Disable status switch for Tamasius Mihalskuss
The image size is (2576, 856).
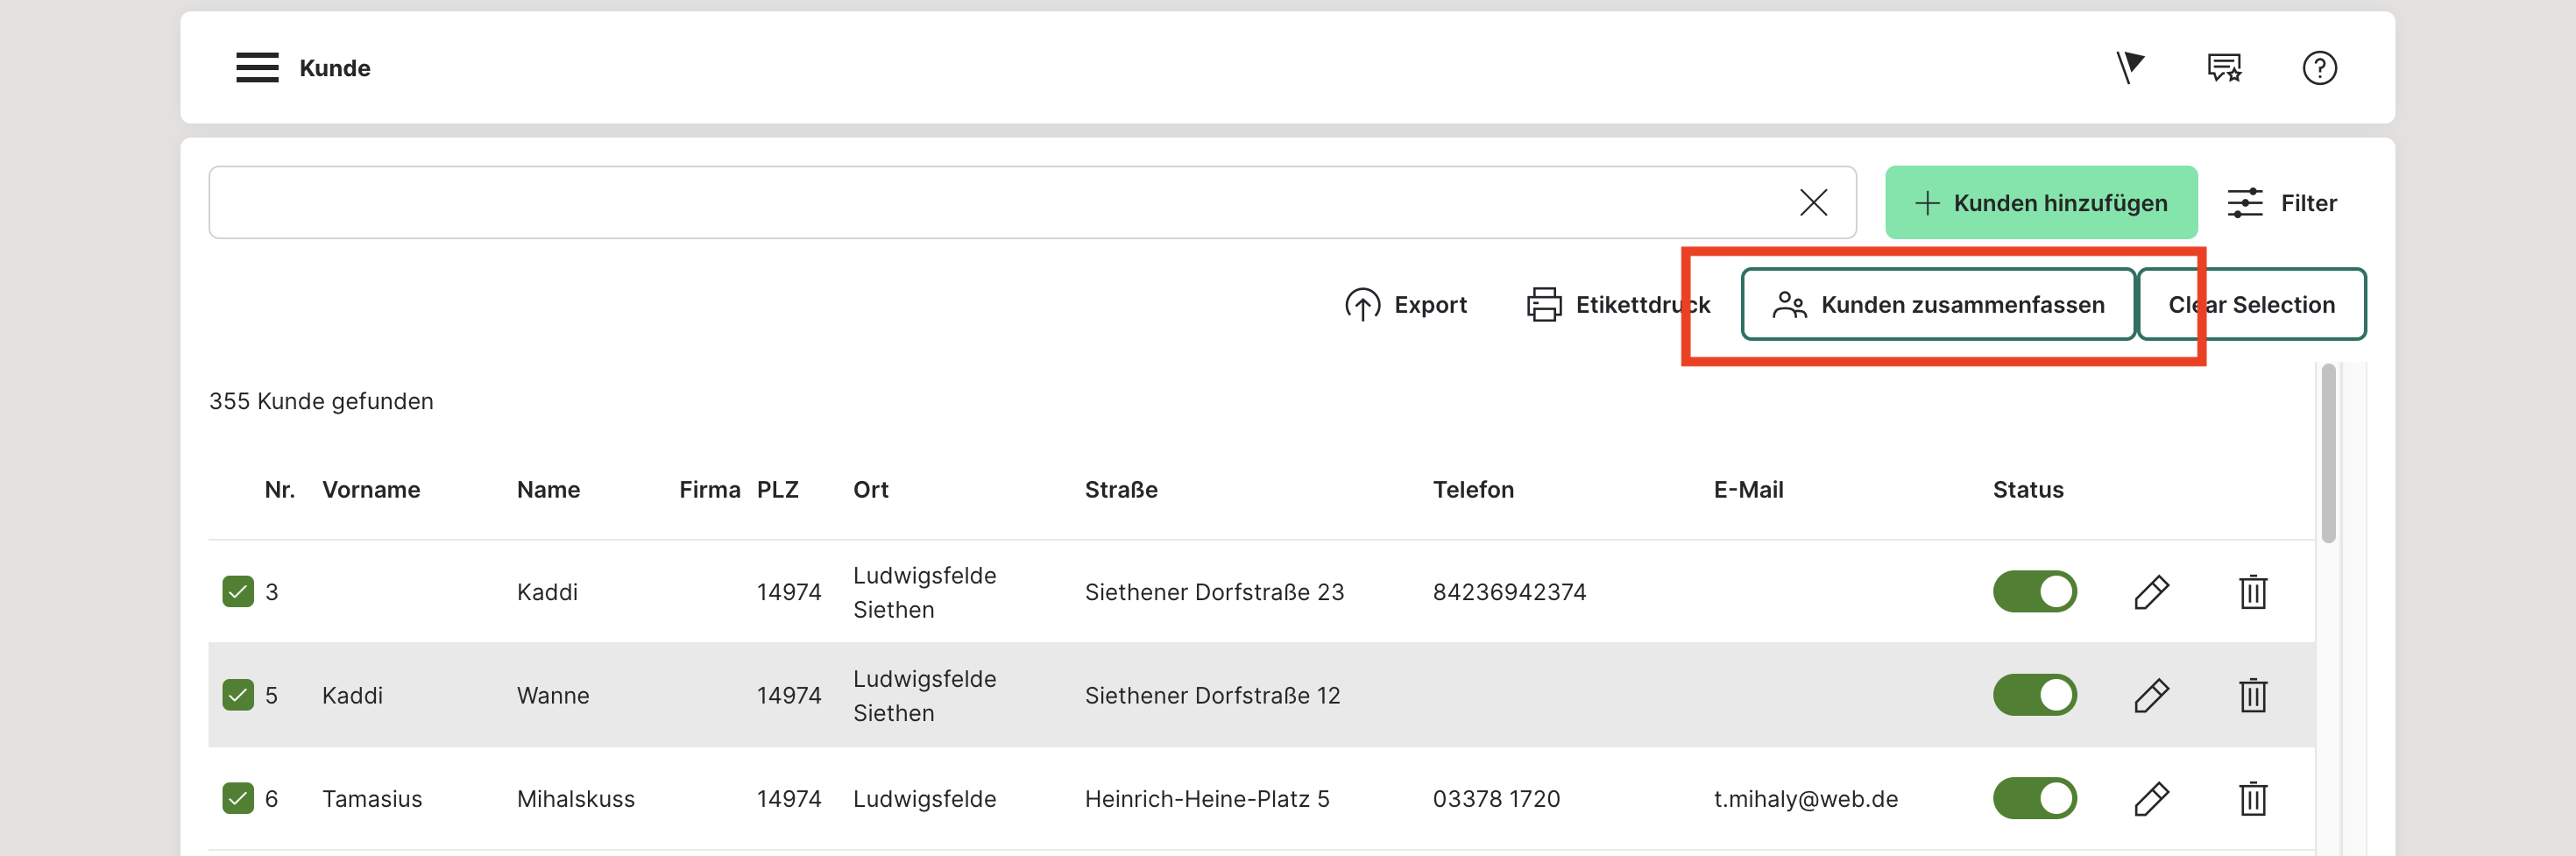[2034, 799]
